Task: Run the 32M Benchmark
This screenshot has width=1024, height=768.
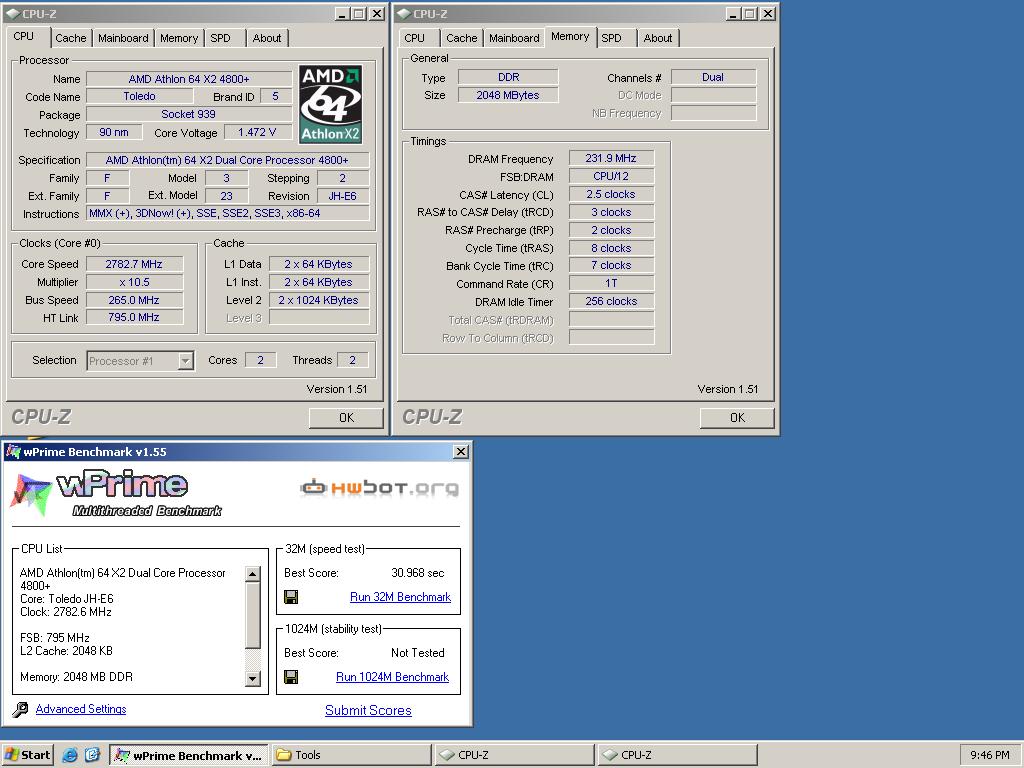Action: tap(400, 597)
